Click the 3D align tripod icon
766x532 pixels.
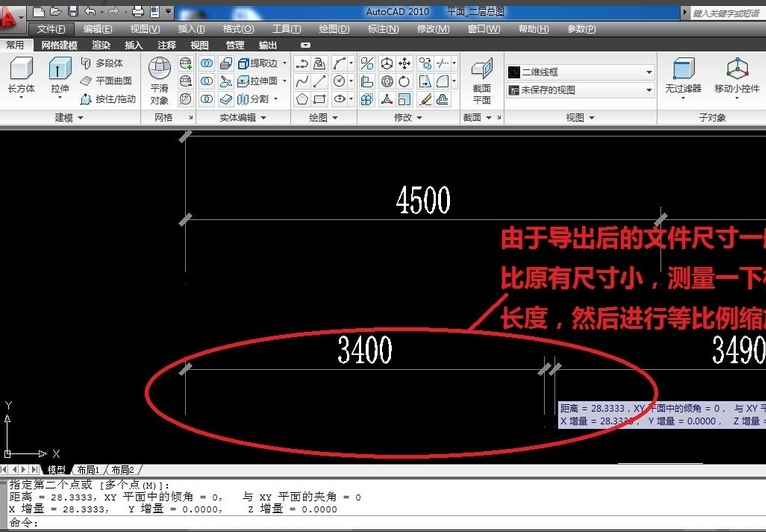point(386,99)
